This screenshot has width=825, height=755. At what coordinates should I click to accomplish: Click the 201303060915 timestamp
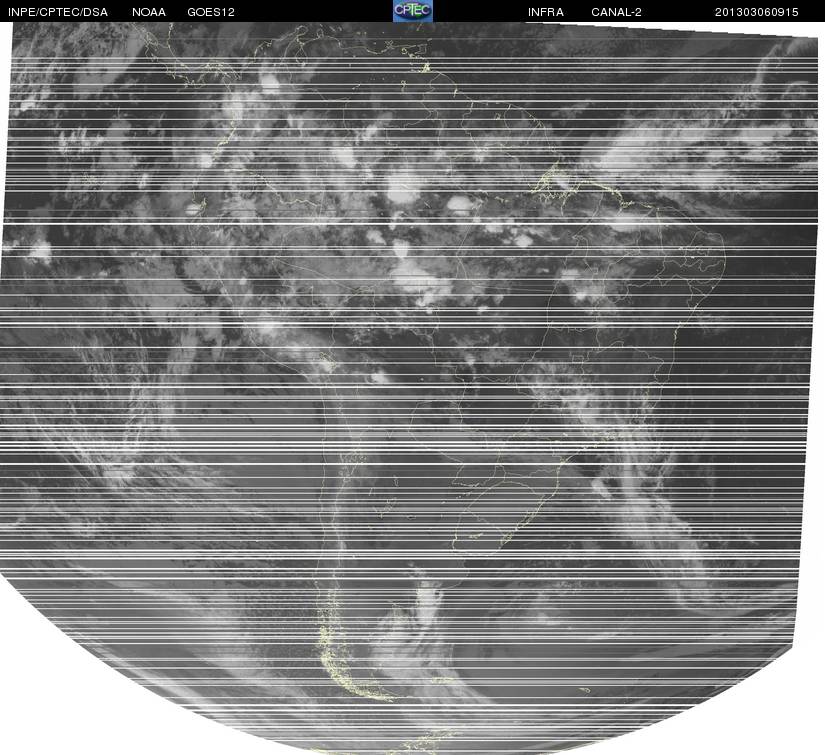click(757, 12)
